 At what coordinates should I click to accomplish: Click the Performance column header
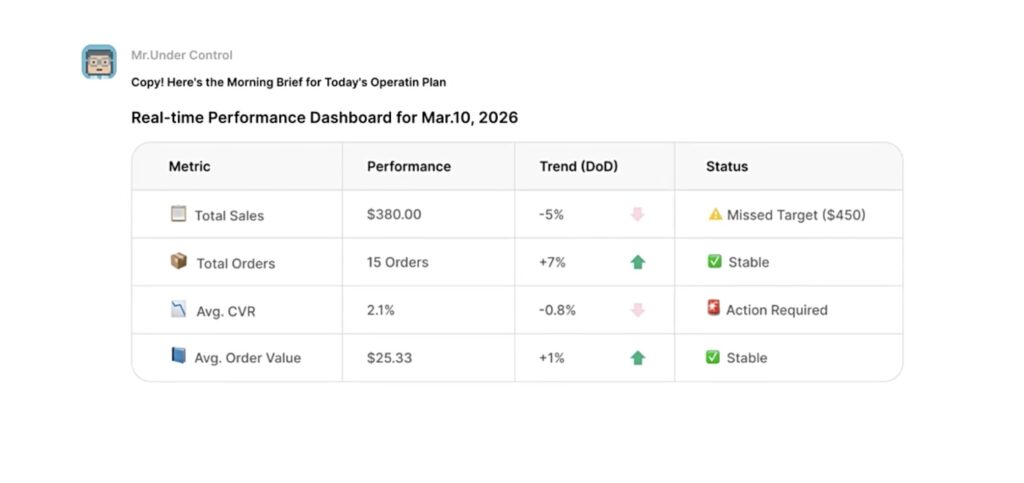tap(408, 166)
